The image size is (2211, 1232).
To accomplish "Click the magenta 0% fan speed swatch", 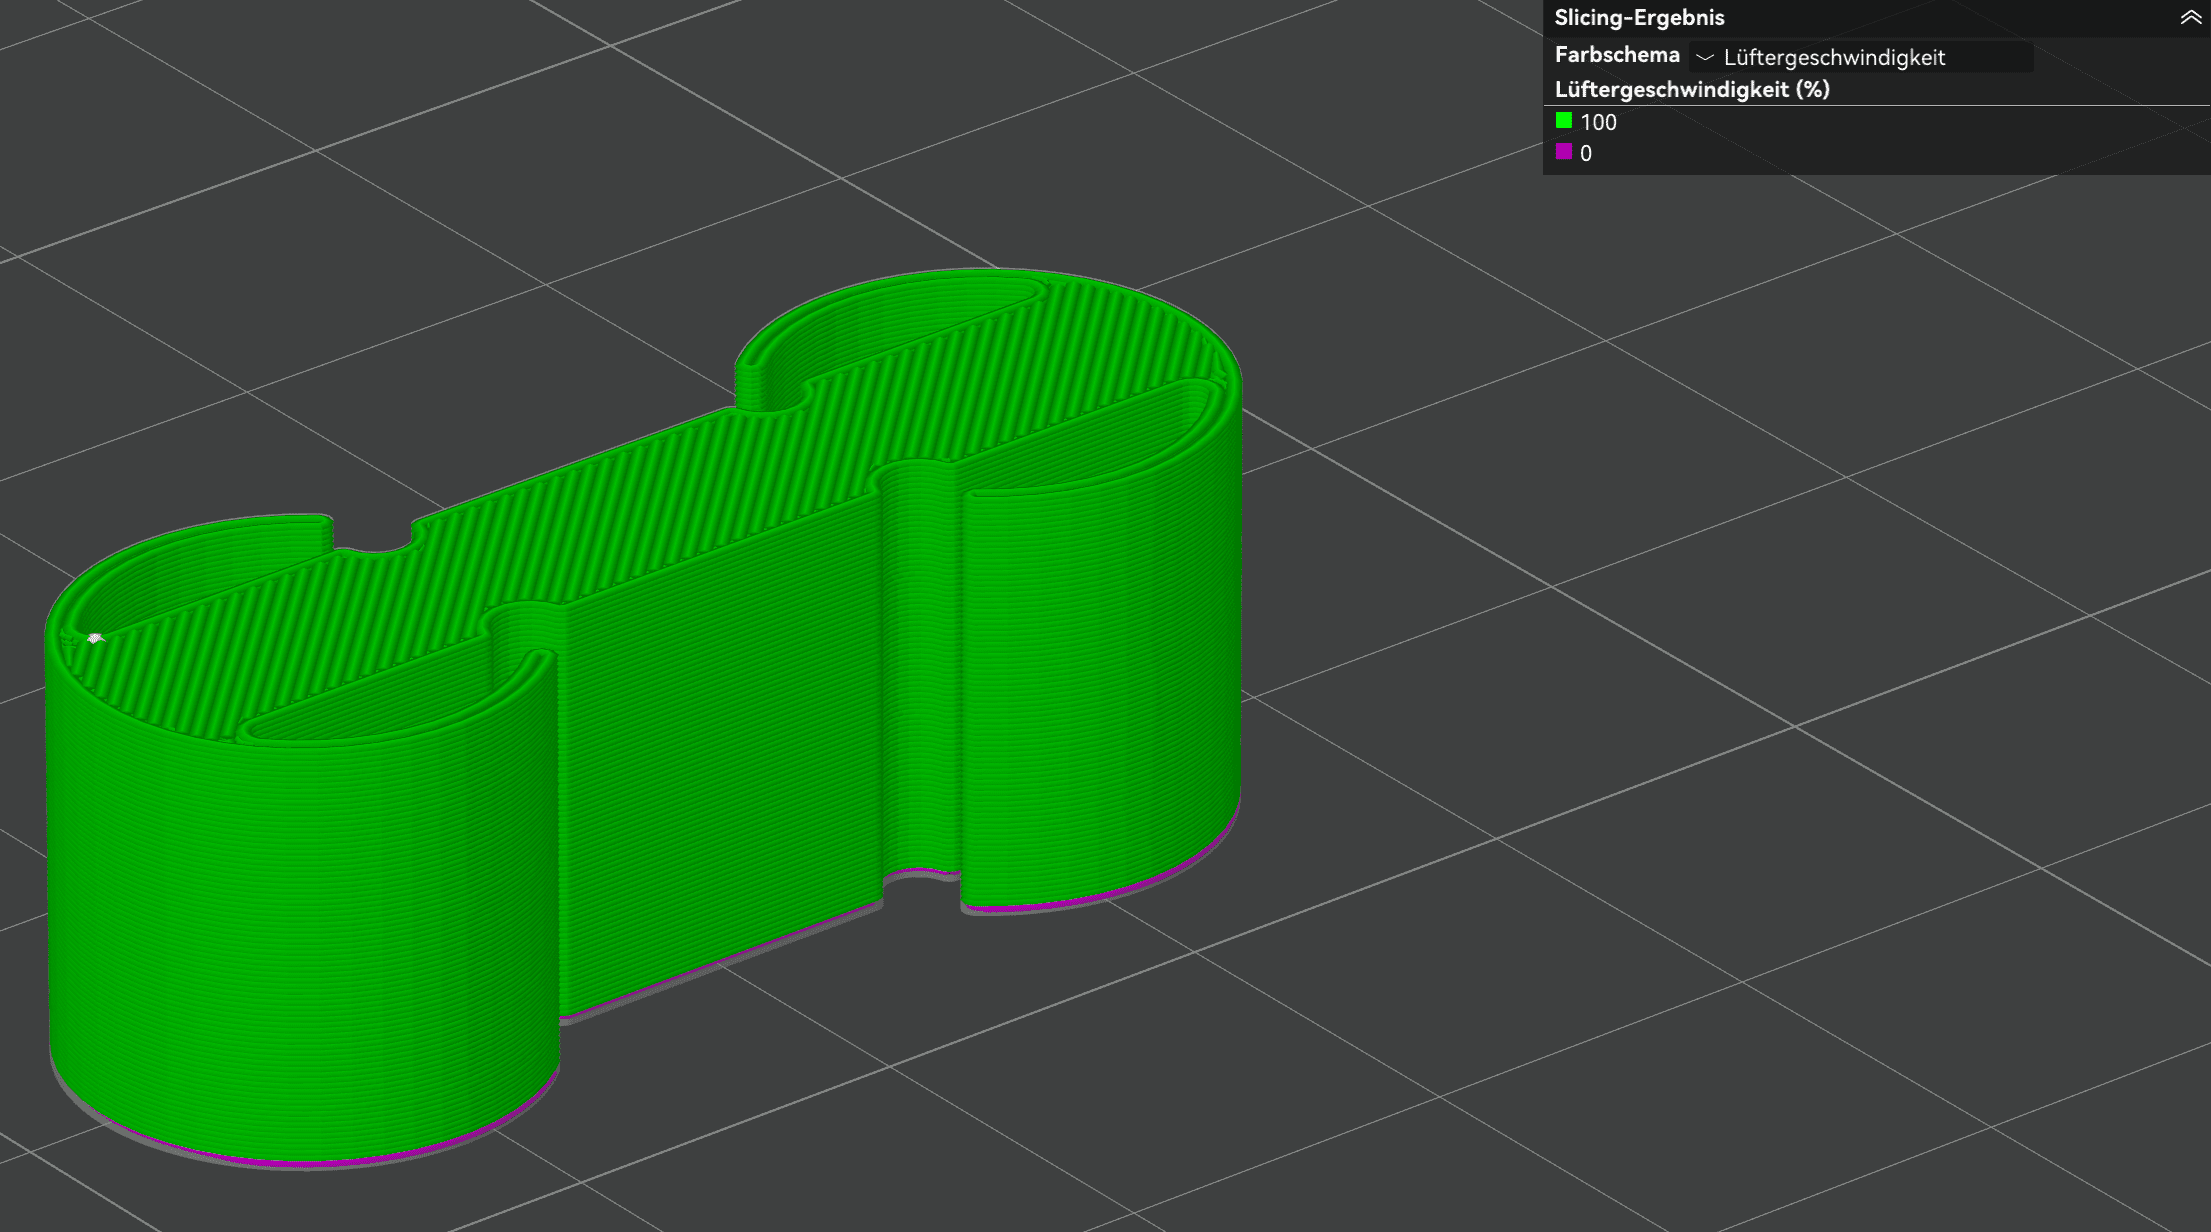I will (x=1564, y=152).
